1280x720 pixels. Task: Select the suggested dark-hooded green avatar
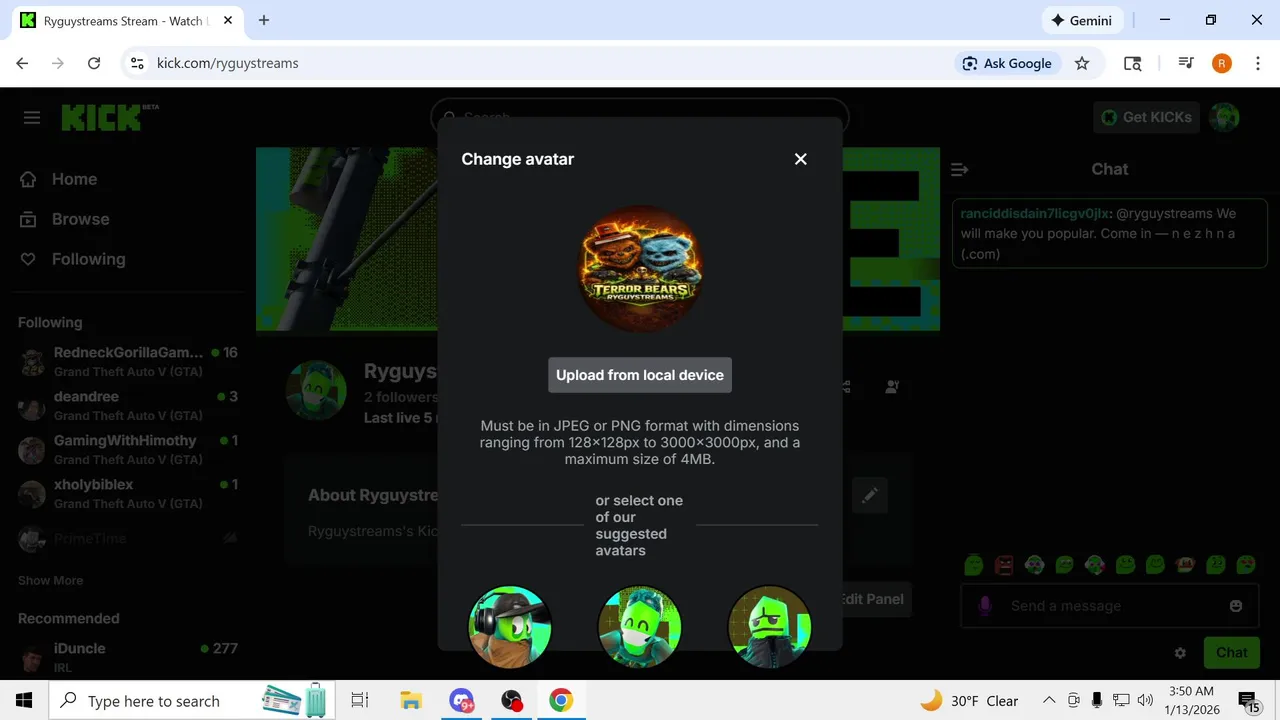point(769,627)
